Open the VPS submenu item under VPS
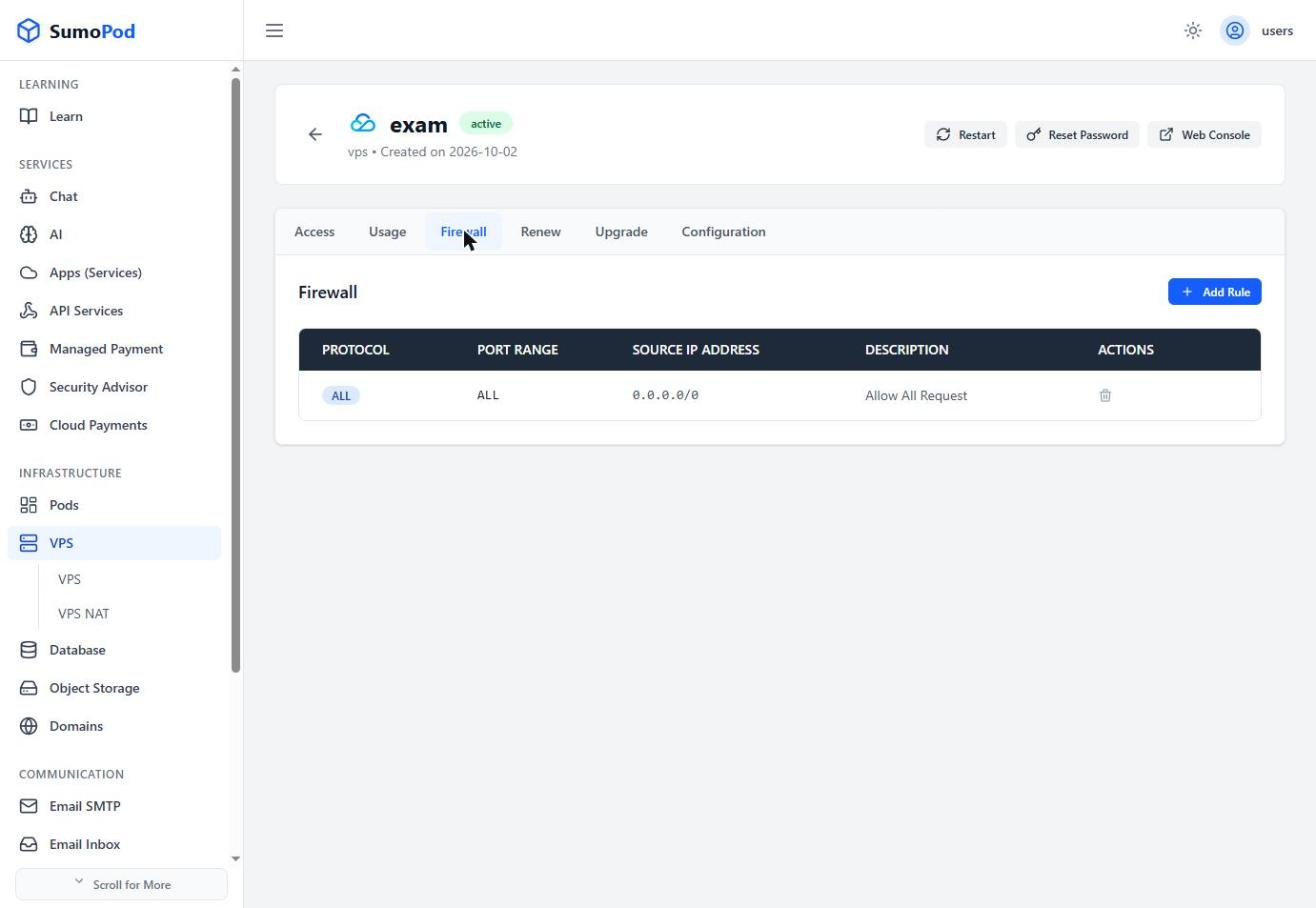The image size is (1316, 908). tap(69, 579)
